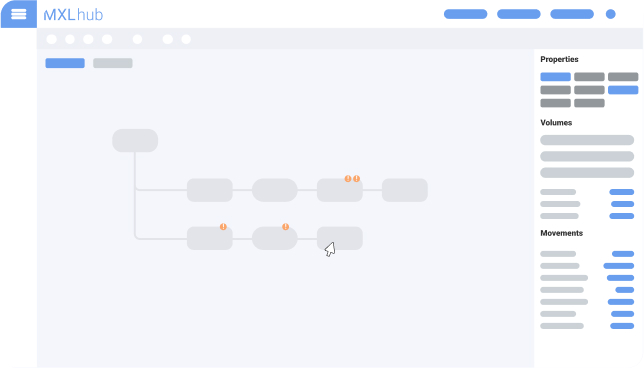Click first blue value under Movements
644x368 pixels.
tap(623, 254)
